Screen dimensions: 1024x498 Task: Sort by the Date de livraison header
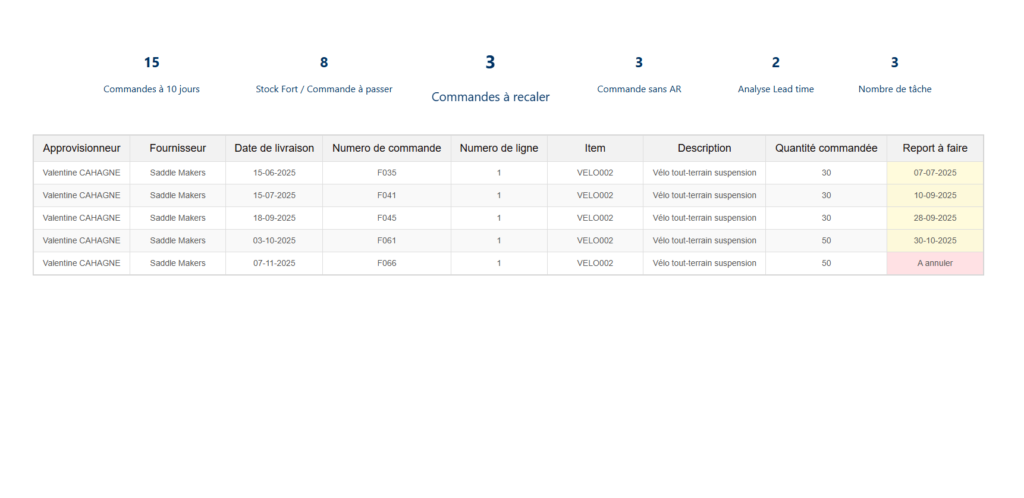click(274, 148)
